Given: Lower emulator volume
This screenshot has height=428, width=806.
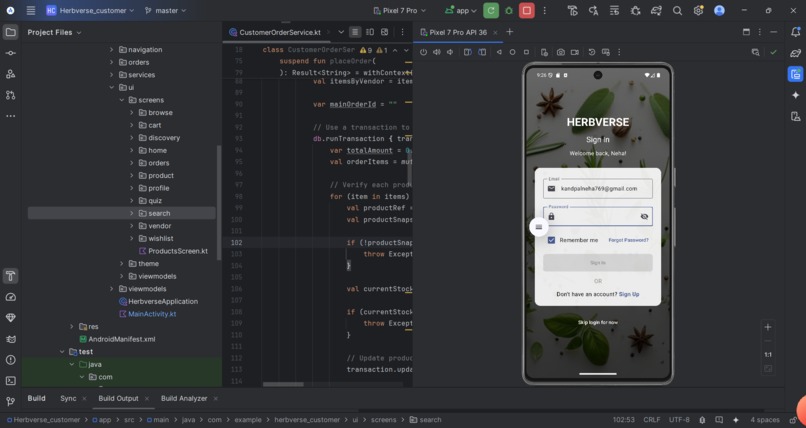Looking at the screenshot, I should coord(450,52).
